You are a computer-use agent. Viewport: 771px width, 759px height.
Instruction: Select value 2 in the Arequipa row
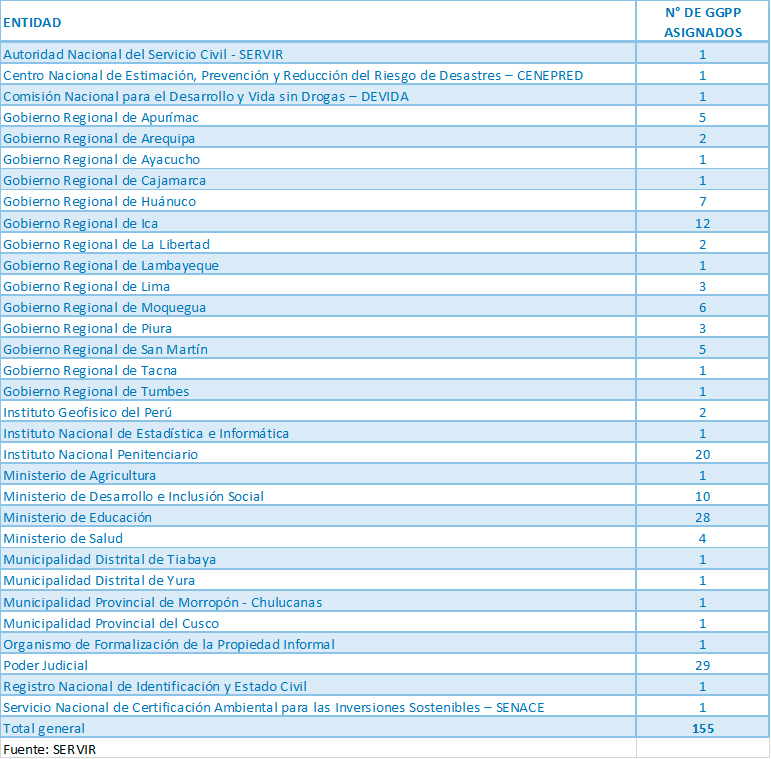pos(703,139)
